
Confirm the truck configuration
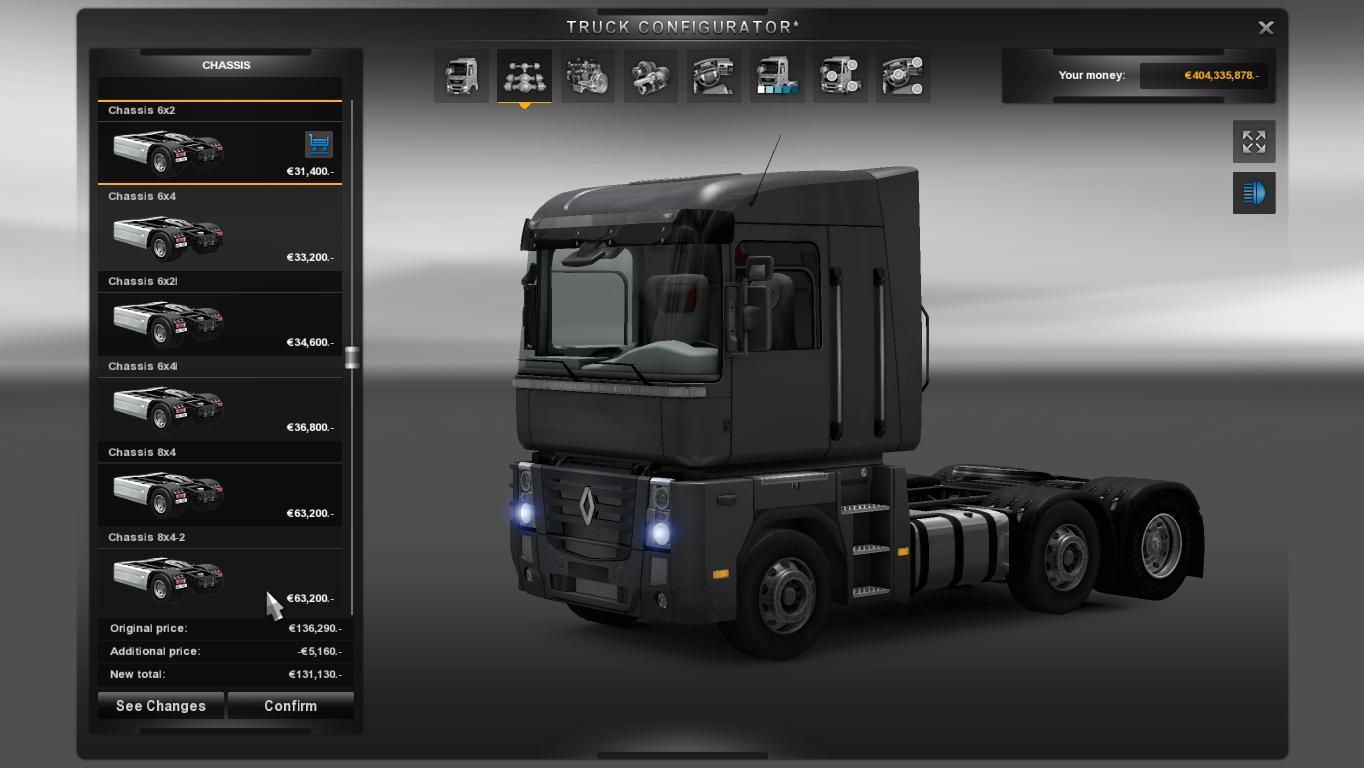[x=290, y=706]
